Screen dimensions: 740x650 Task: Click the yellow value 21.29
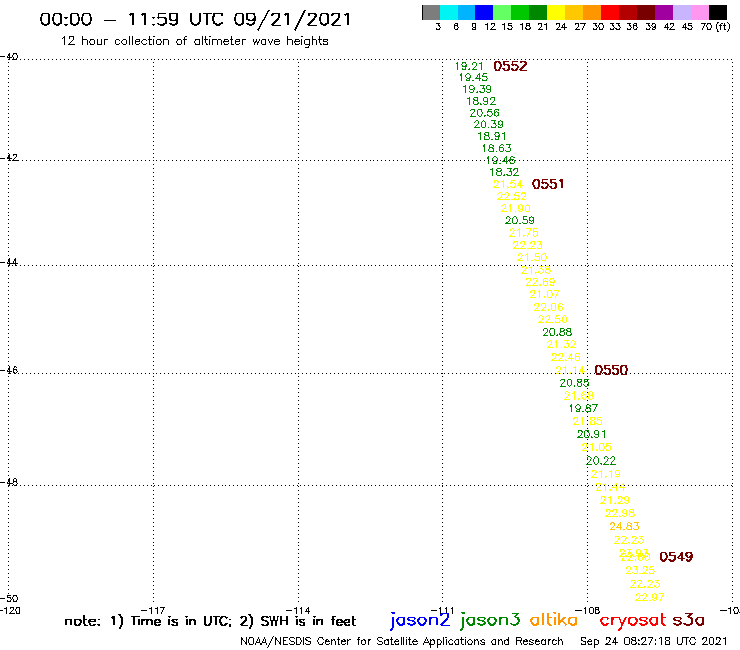pos(614,500)
